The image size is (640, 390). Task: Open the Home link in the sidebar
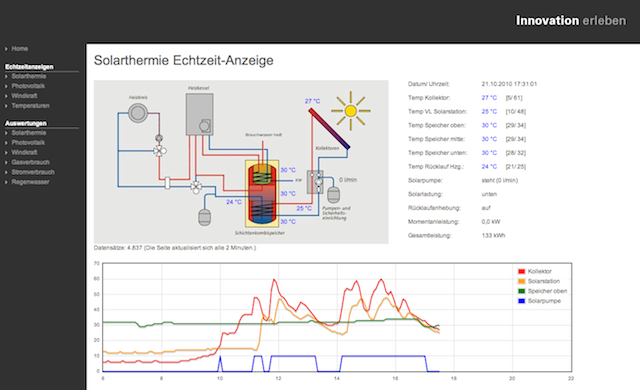point(20,49)
